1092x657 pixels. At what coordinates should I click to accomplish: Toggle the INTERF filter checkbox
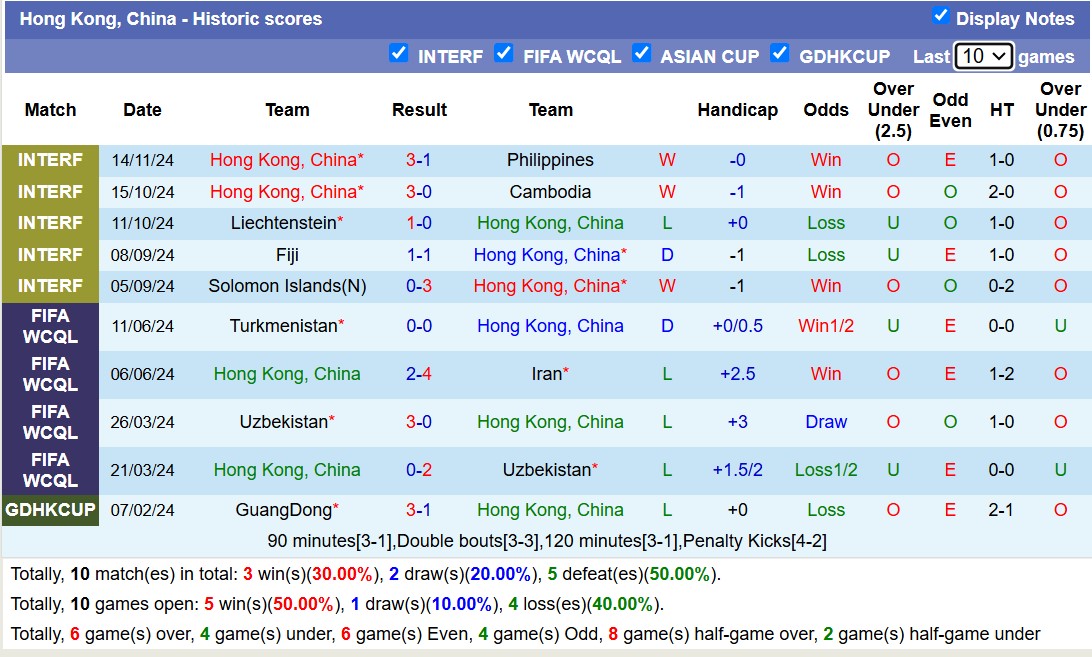pos(398,53)
